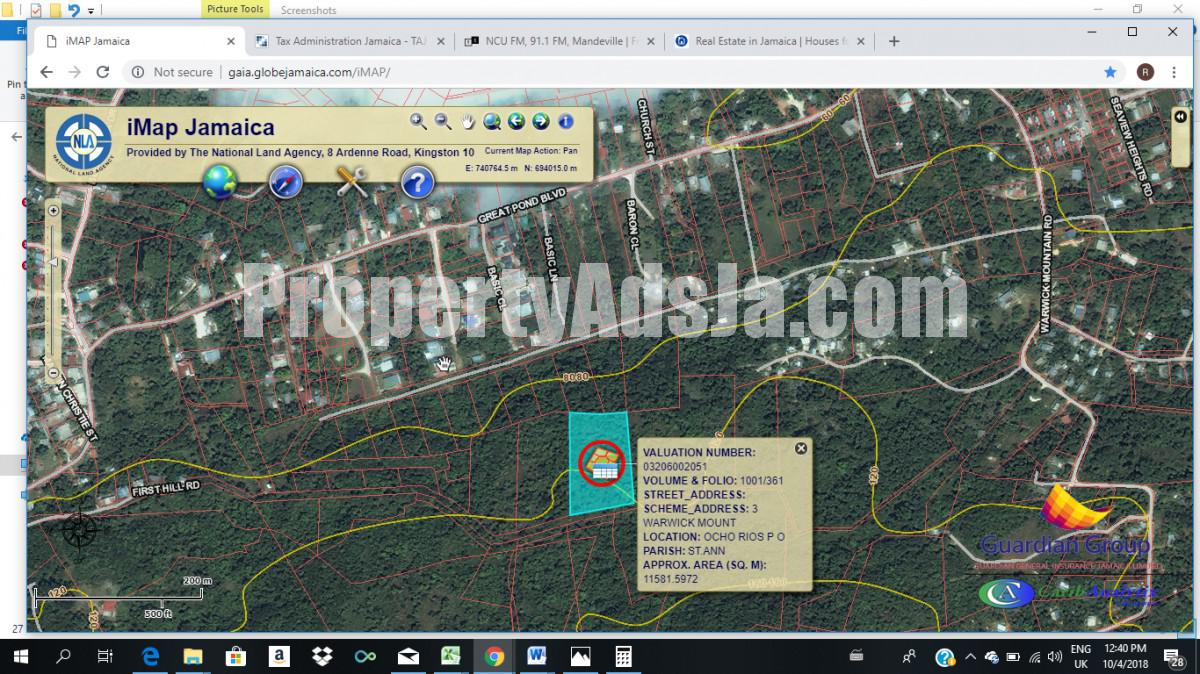This screenshot has width=1200, height=674.
Task: Open iMap Help via question mark icon
Action: click(x=418, y=182)
